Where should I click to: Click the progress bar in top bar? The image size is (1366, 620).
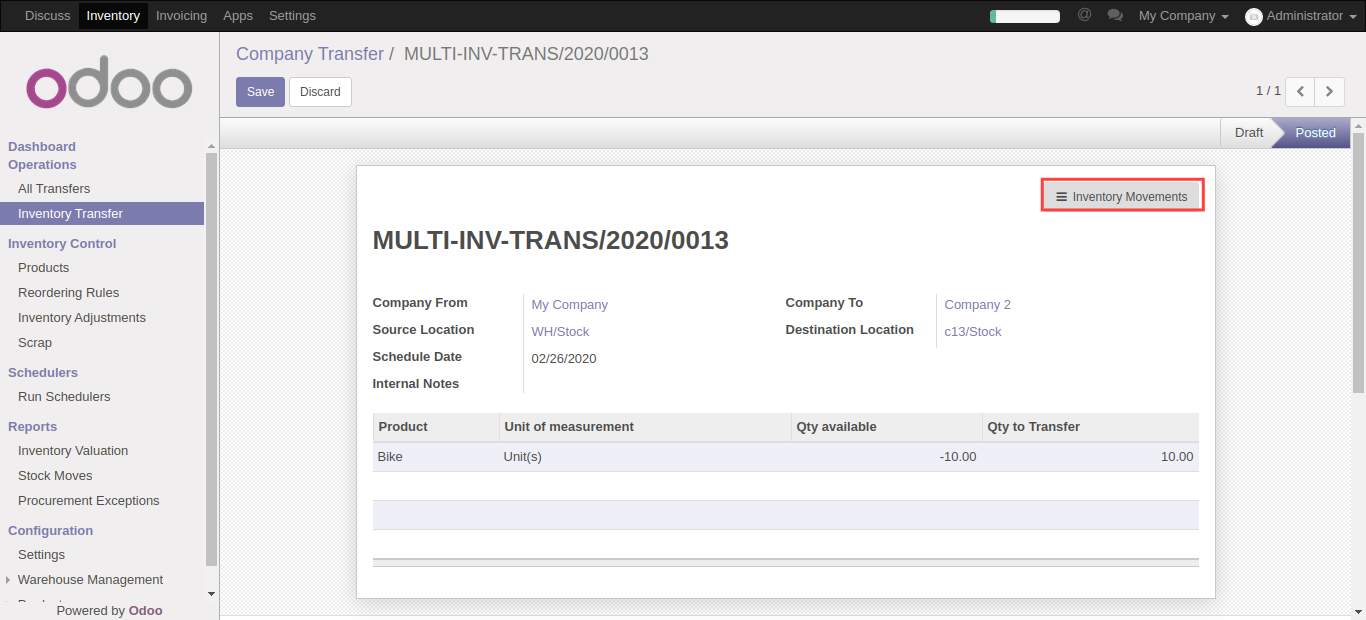1024,16
